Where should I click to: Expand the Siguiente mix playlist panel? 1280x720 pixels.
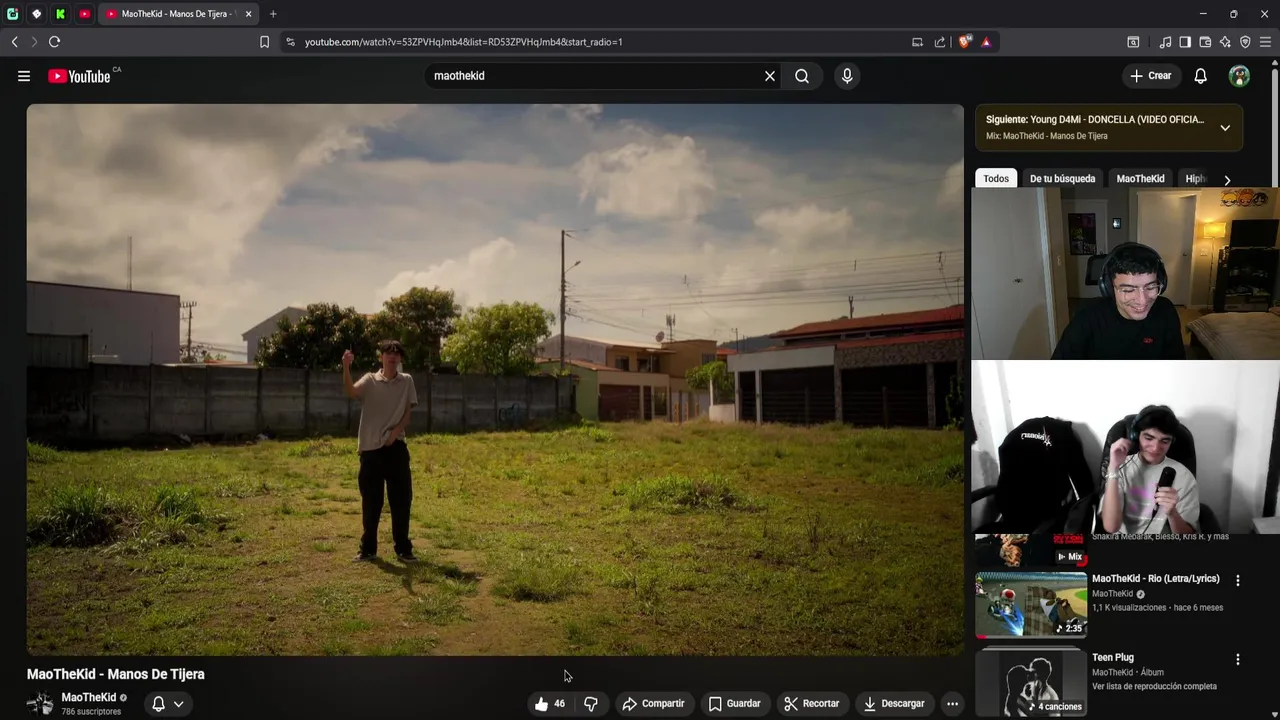1225,128
